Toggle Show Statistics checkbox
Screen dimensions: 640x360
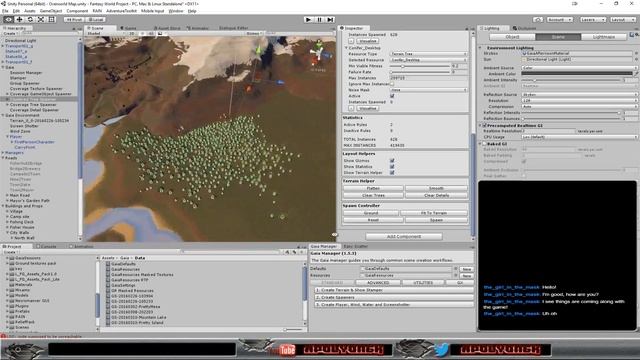[392, 167]
